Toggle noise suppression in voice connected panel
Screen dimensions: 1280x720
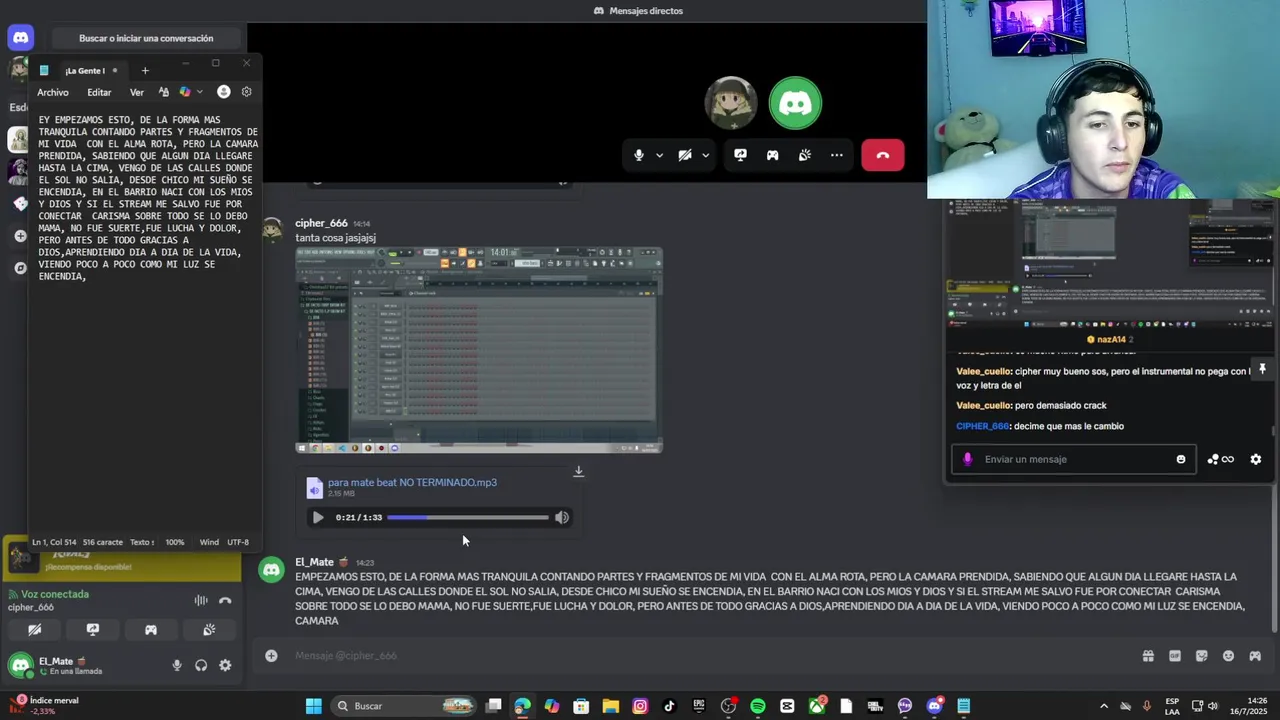201,600
